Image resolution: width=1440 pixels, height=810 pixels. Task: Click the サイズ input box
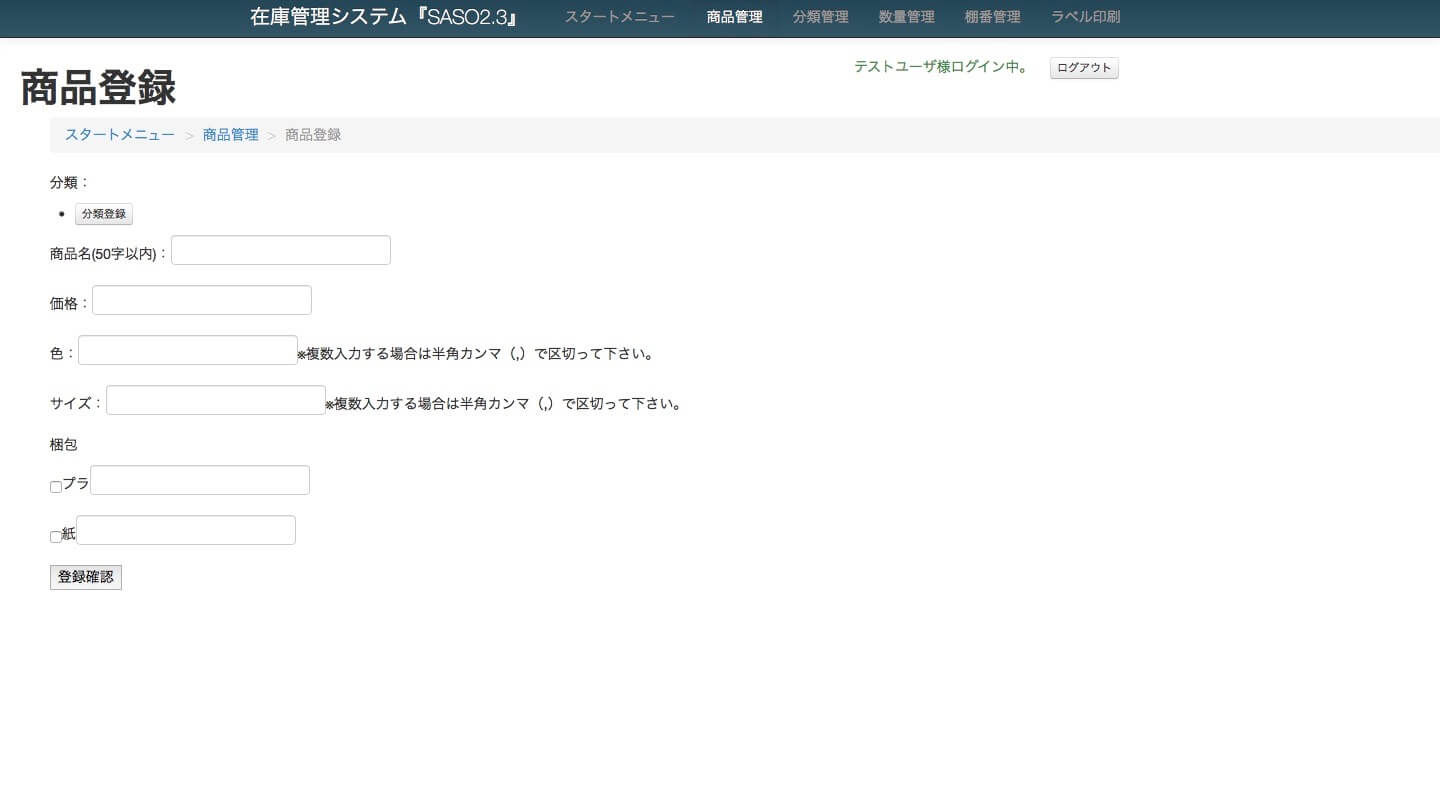pyautogui.click(x=216, y=400)
